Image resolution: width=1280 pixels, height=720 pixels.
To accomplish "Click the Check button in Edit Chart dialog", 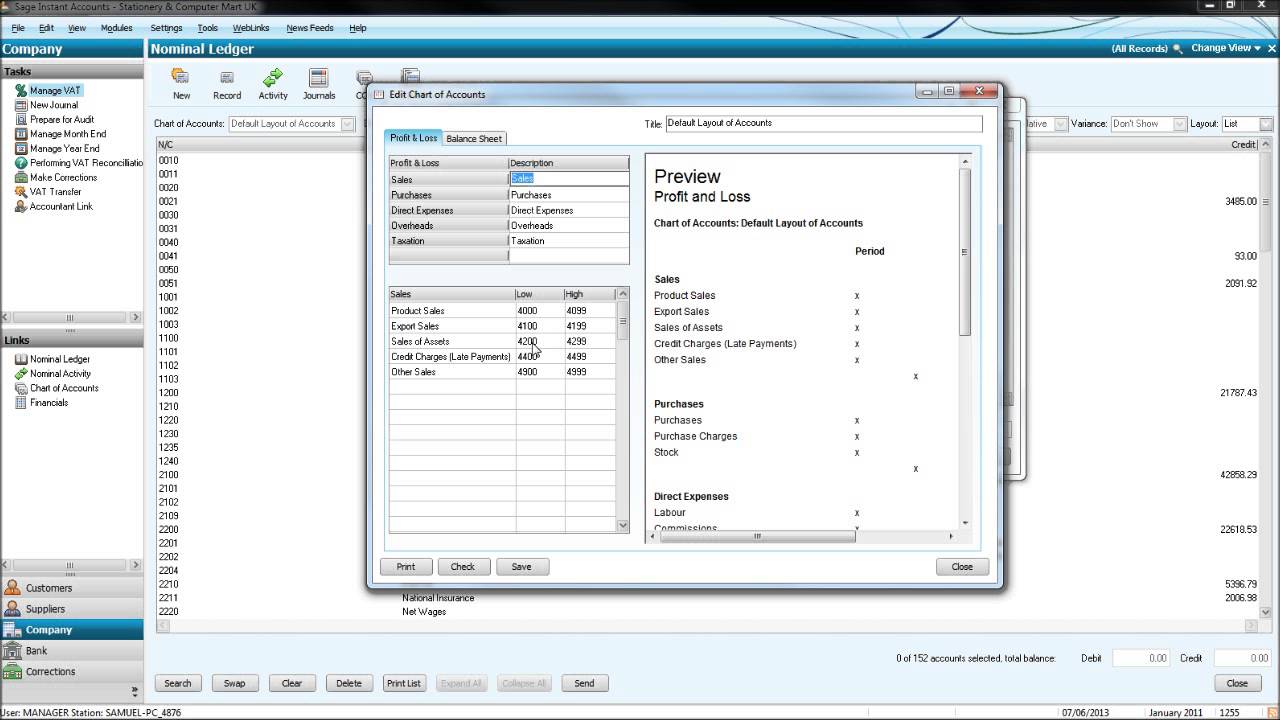I will coord(463,566).
